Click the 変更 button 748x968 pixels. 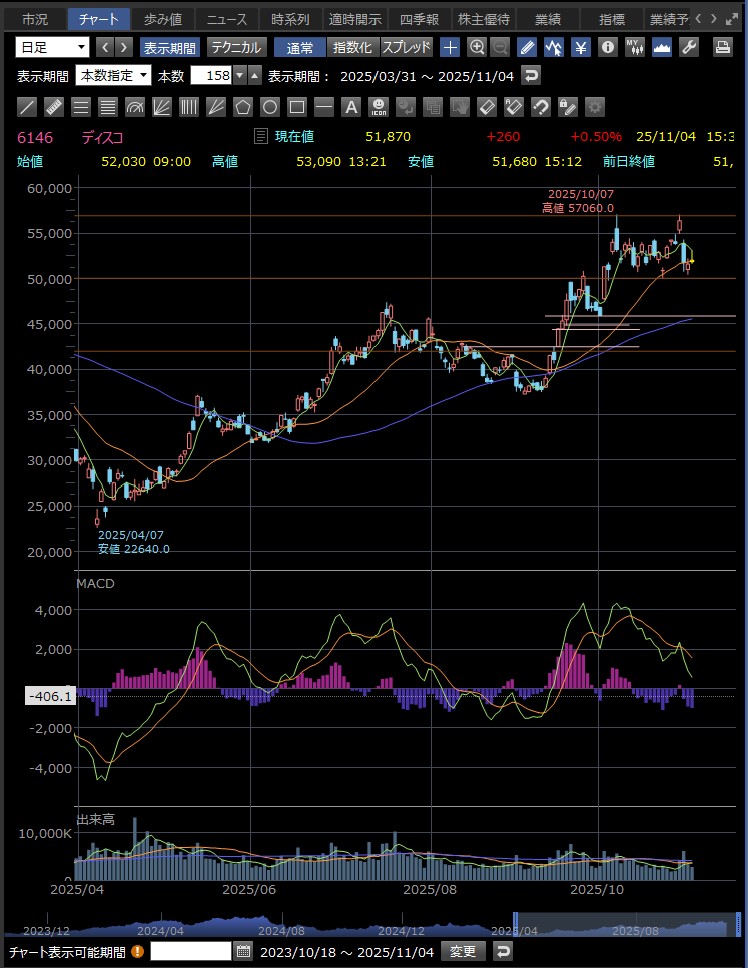[x=463, y=951]
